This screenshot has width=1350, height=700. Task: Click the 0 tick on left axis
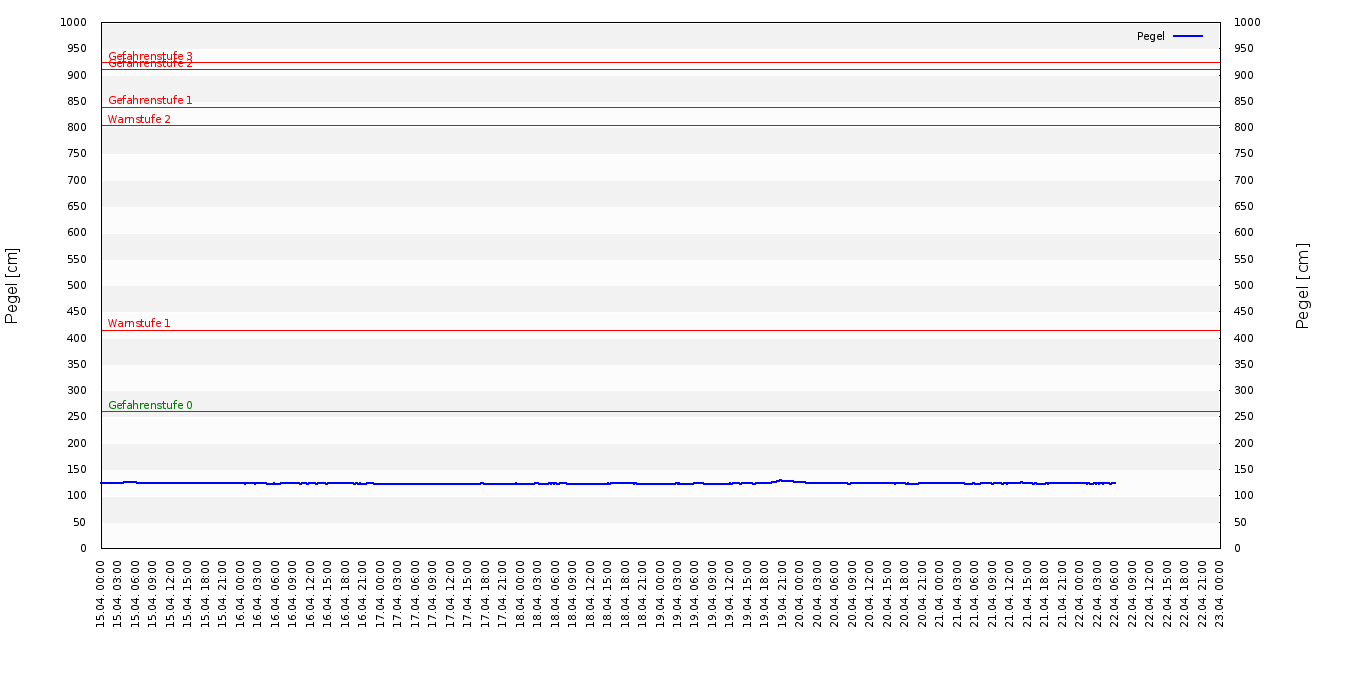point(83,548)
